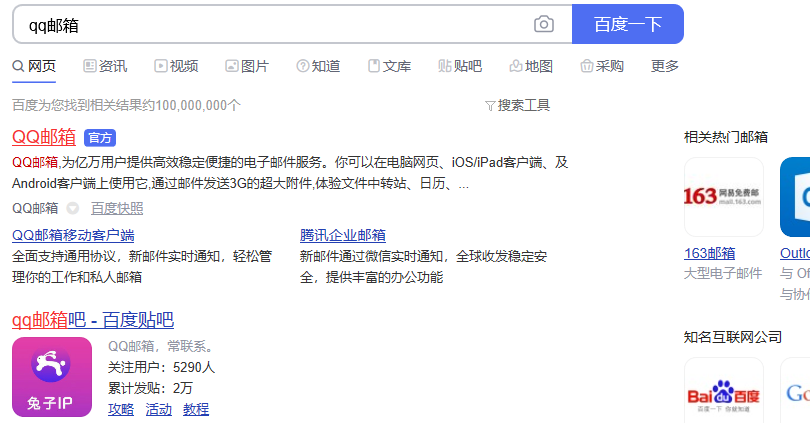Click the camera image-search icon
The height and width of the screenshot is (423, 810).
click(x=543, y=24)
